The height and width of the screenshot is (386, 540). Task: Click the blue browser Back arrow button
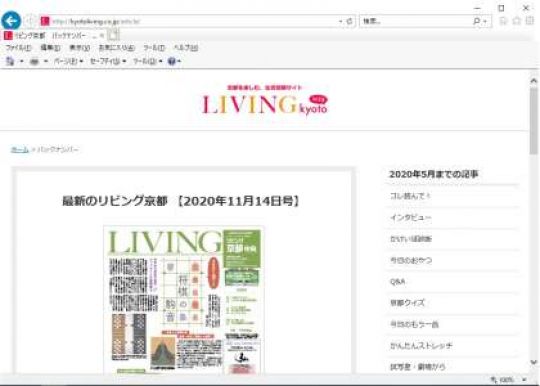[x=11, y=21]
